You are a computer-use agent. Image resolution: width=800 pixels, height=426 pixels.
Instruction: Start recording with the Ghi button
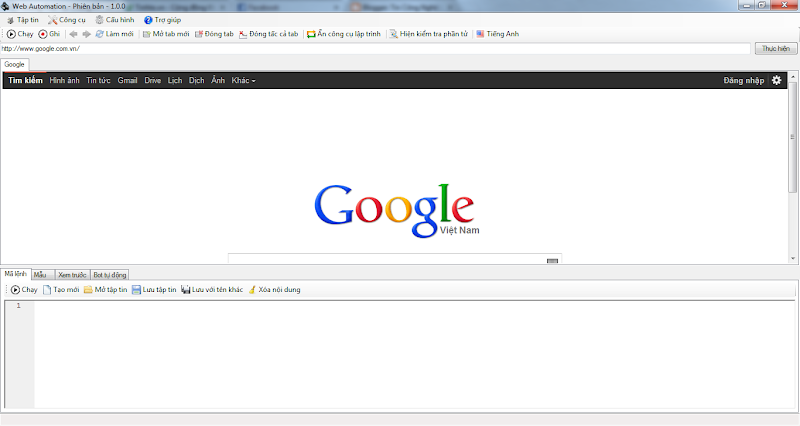(x=49, y=34)
